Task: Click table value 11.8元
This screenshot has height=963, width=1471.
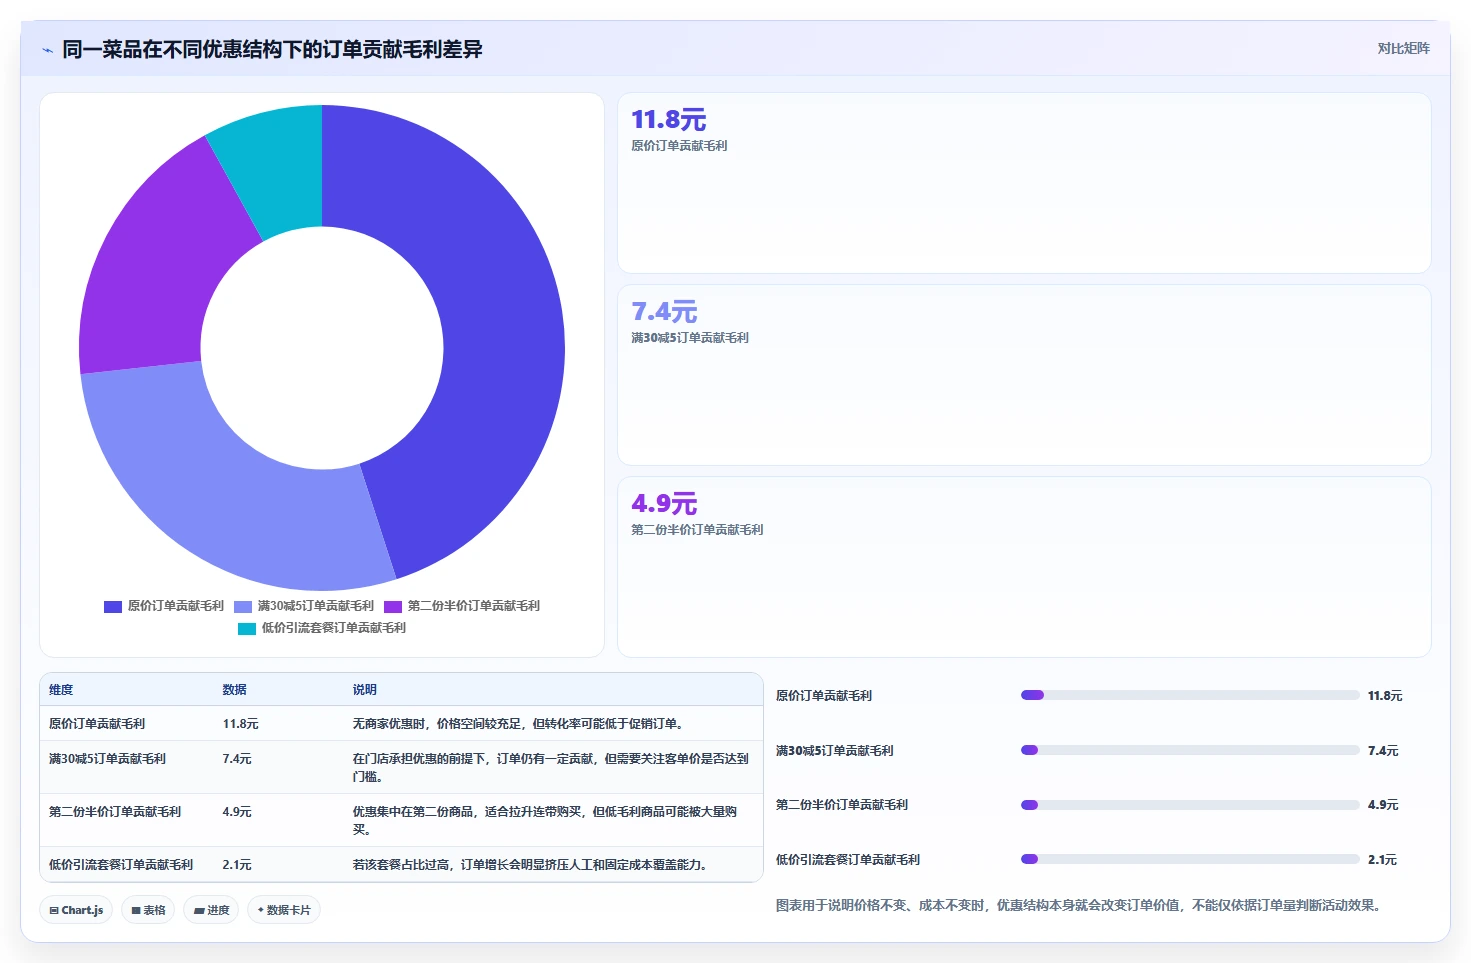Action: point(240,724)
